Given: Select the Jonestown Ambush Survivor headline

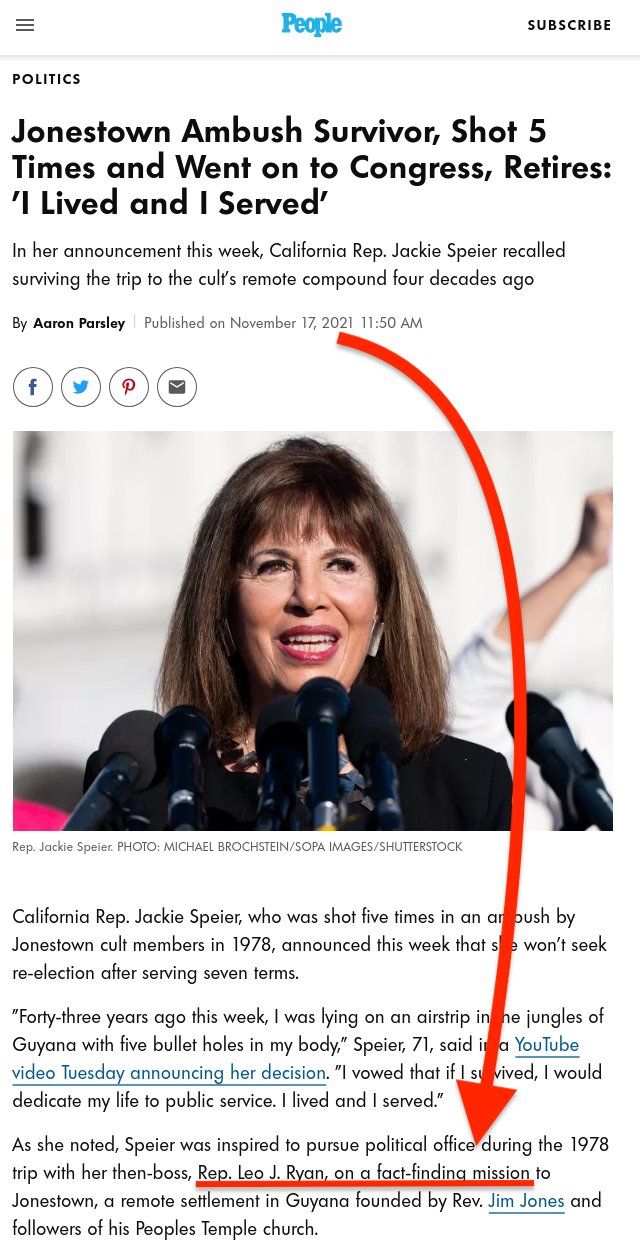Looking at the screenshot, I should tap(312, 167).
